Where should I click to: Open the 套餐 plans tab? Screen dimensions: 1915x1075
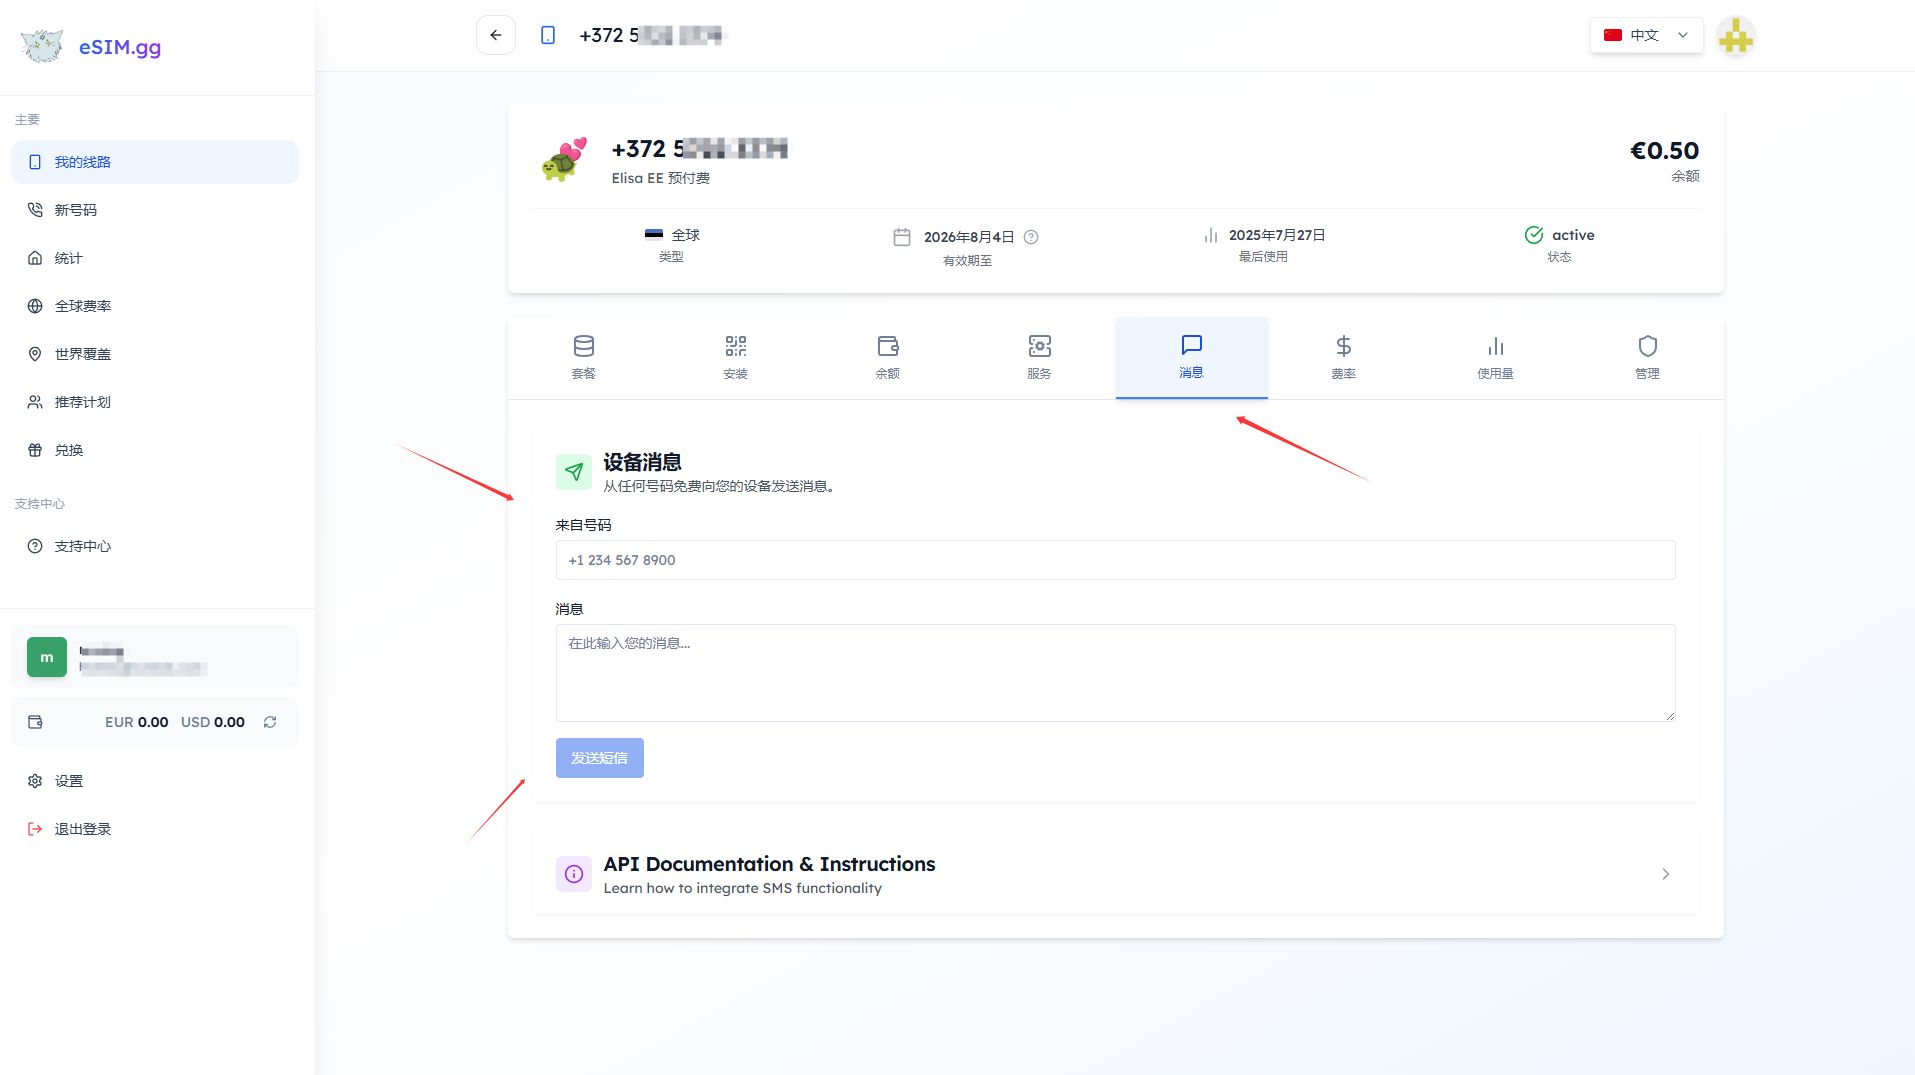[583, 357]
